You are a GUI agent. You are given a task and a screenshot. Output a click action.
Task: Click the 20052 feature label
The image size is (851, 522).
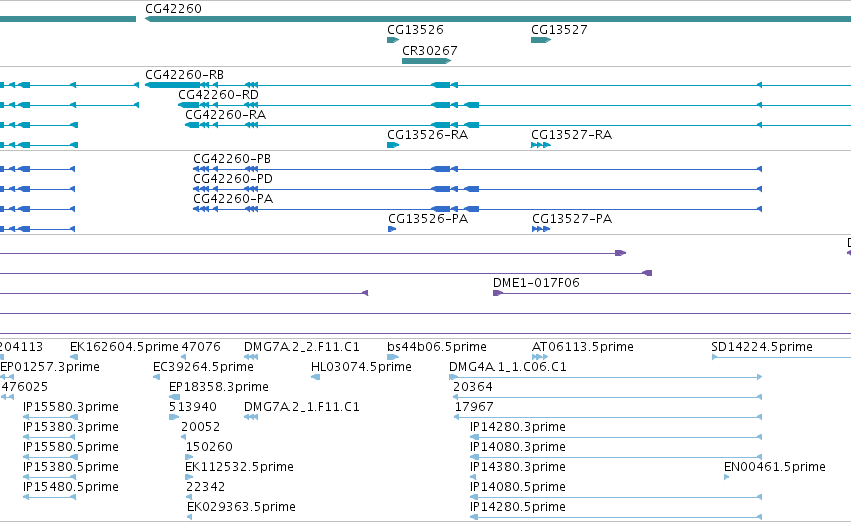point(201,427)
